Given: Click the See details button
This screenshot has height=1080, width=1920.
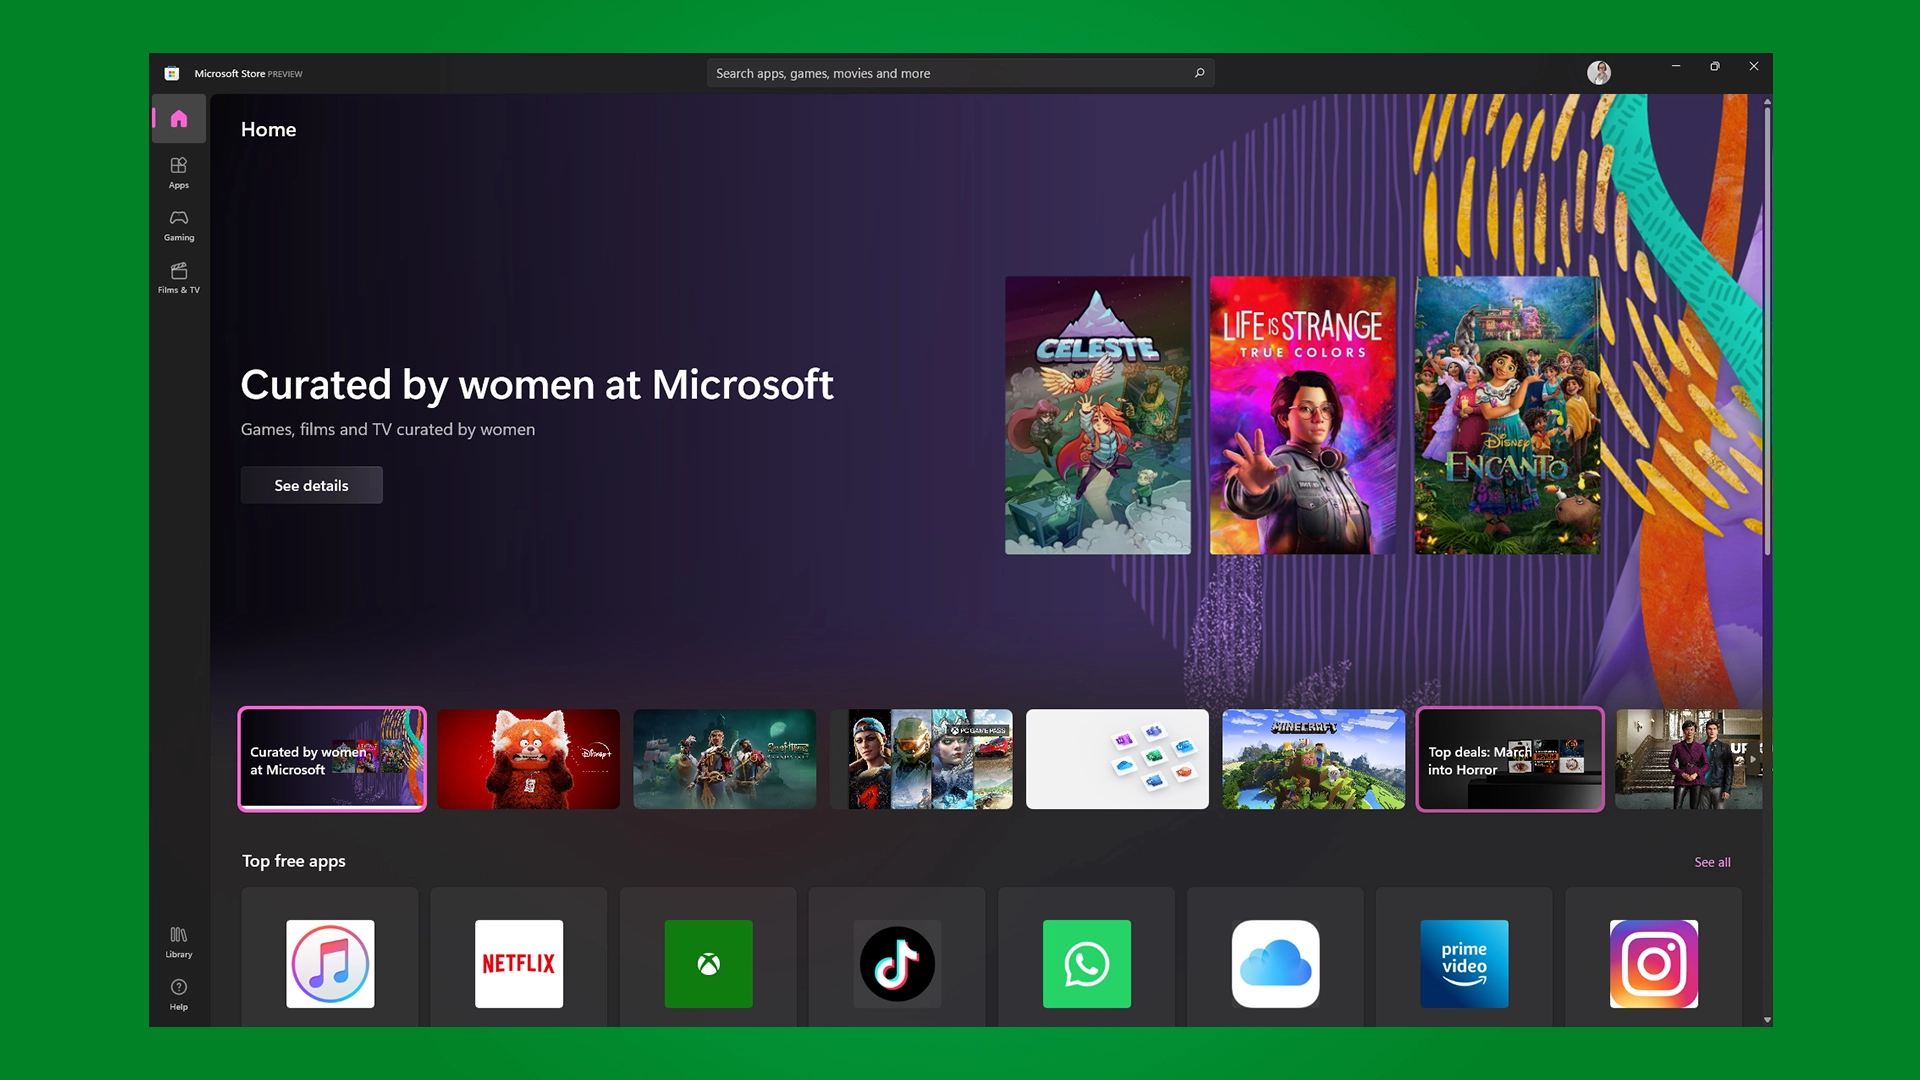Looking at the screenshot, I should coord(311,485).
